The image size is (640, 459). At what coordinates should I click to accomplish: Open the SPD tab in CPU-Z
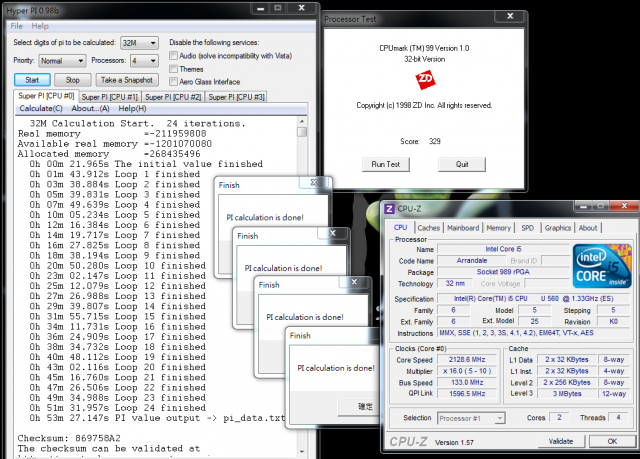pyautogui.click(x=527, y=228)
